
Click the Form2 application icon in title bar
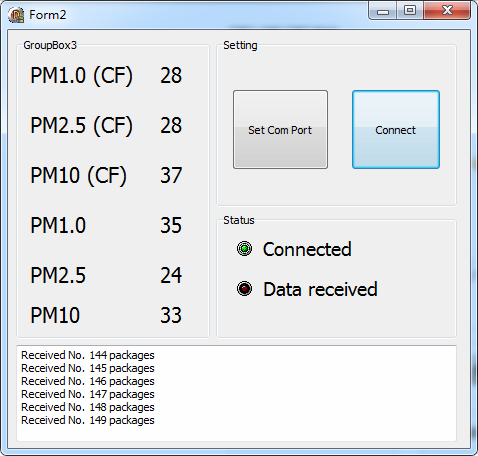(x=16, y=15)
